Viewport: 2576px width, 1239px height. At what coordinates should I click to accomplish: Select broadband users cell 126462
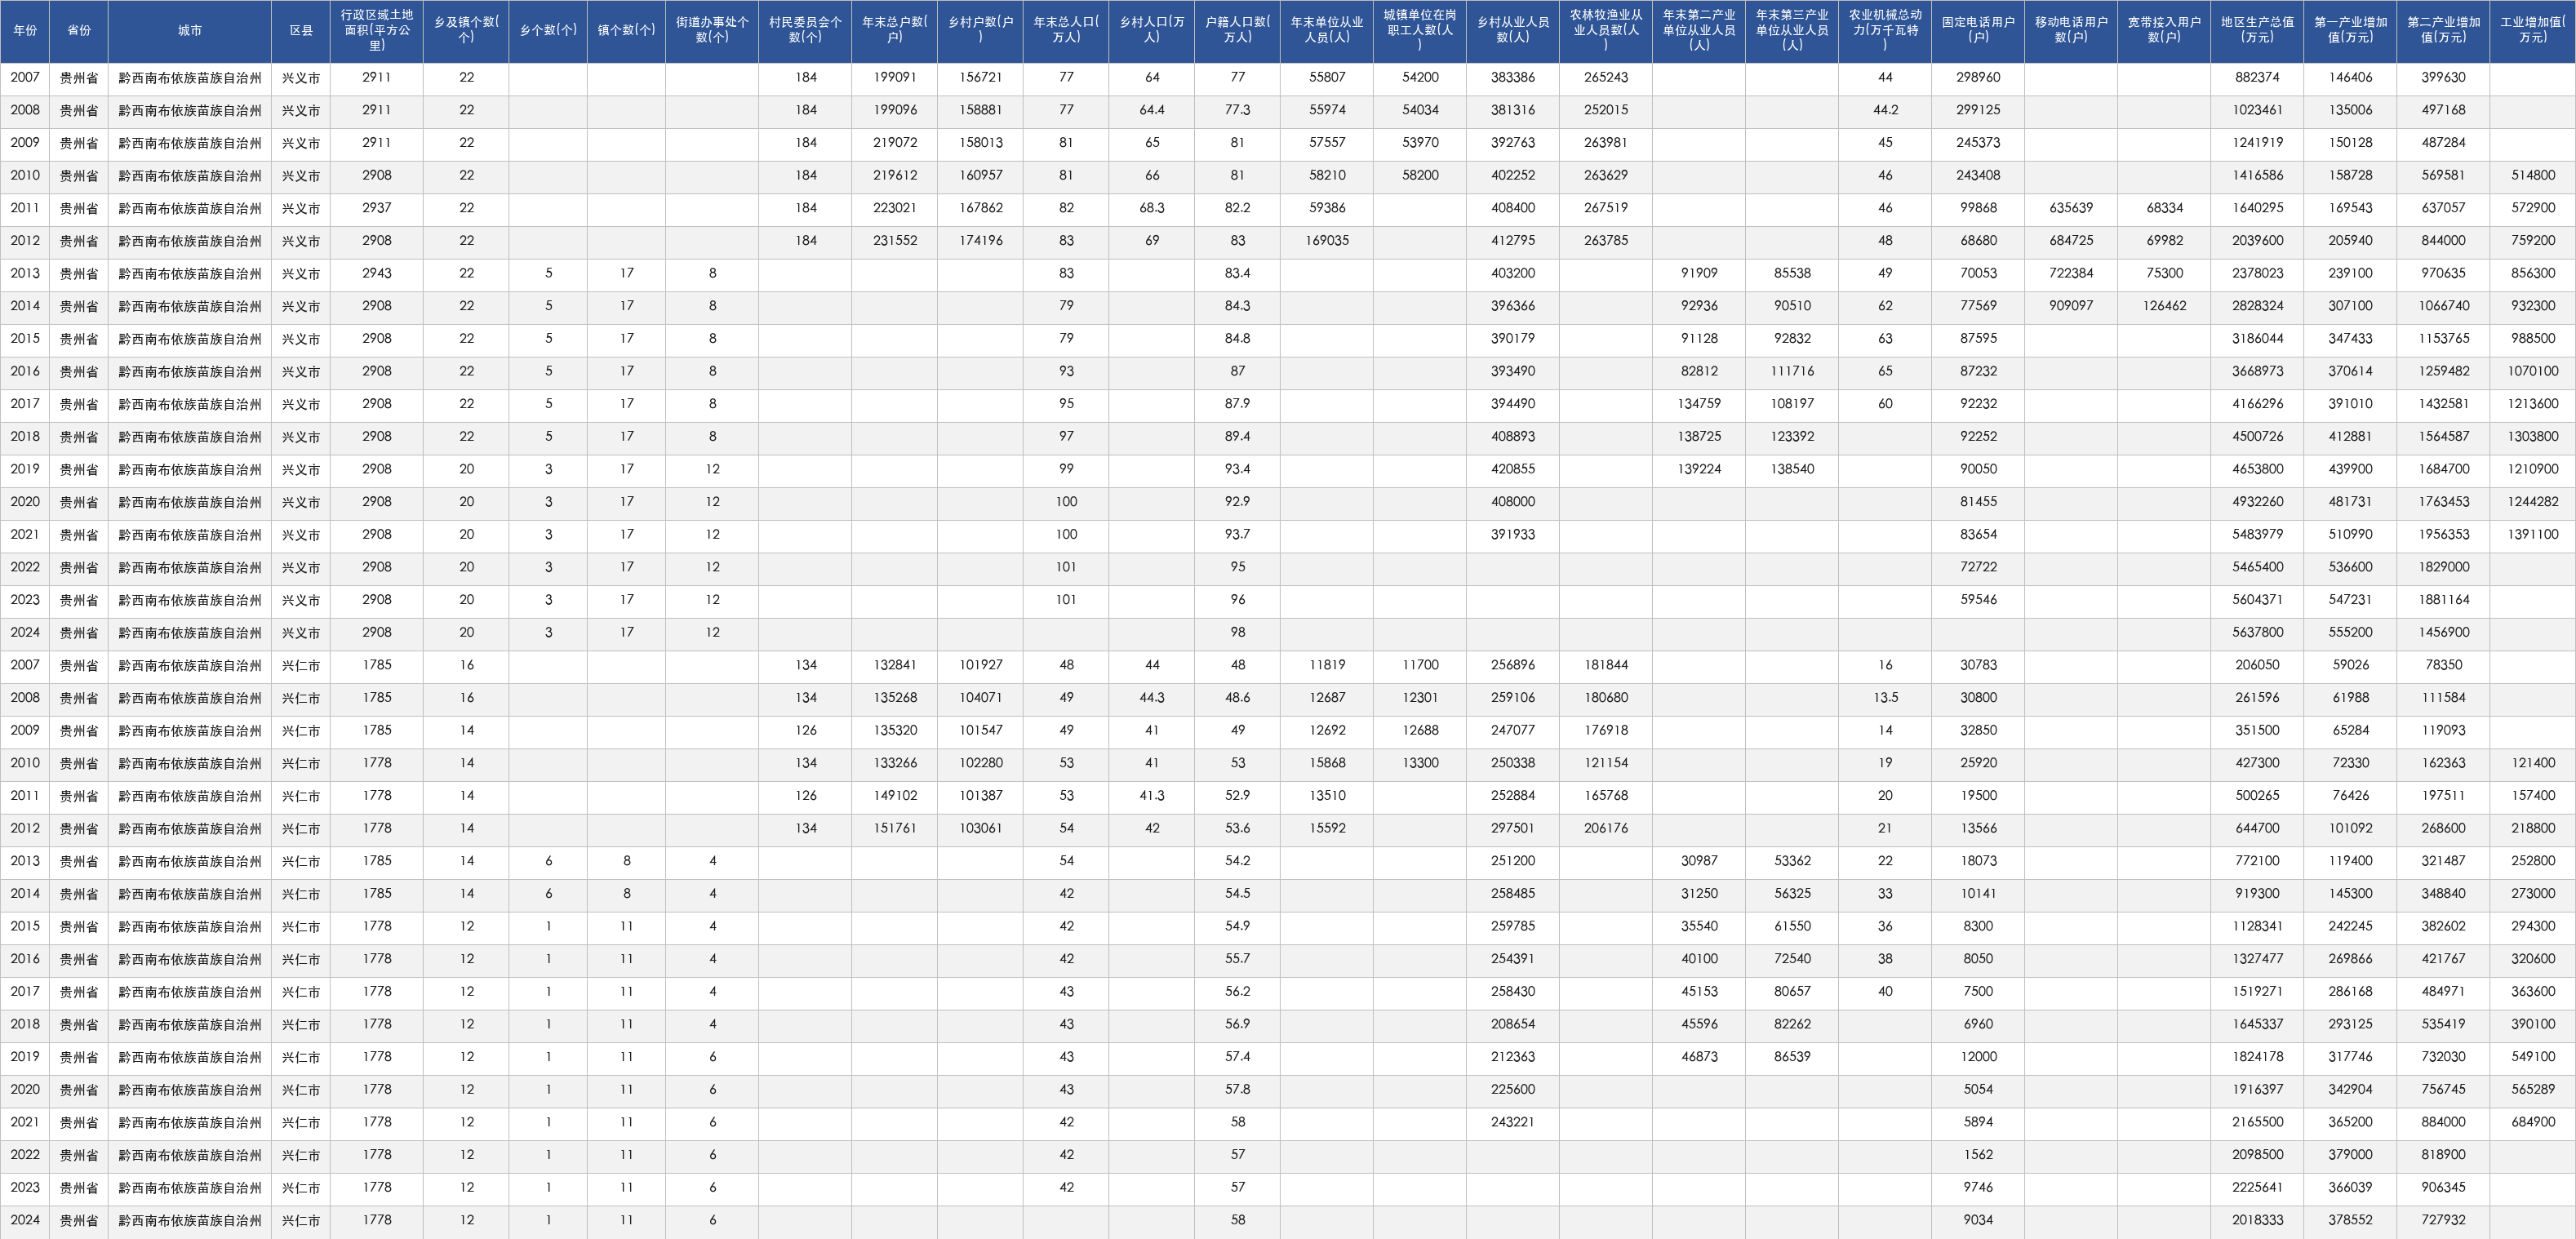tap(2164, 306)
